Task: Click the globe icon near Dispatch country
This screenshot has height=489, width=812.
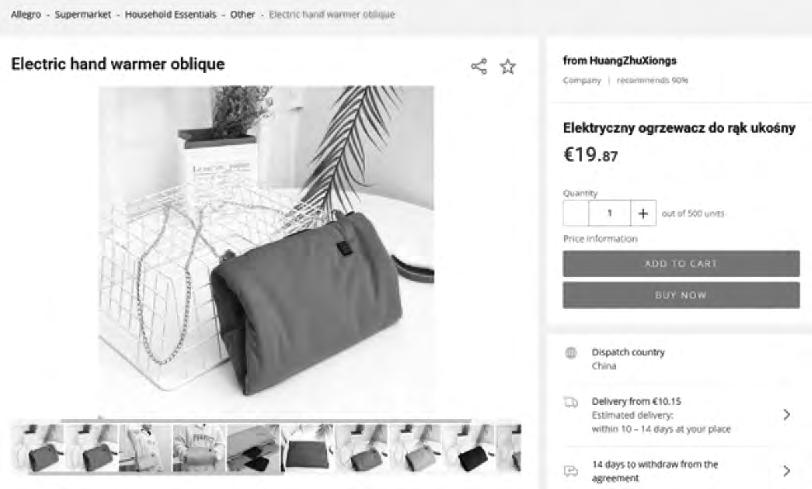Action: 571,353
